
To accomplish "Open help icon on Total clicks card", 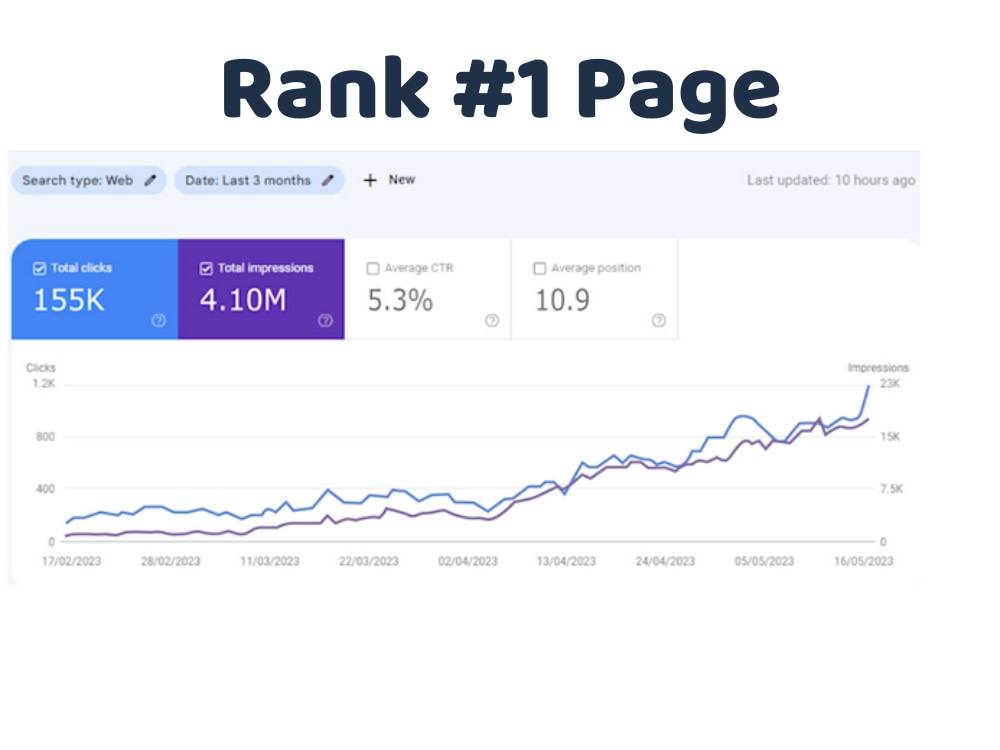I will [x=159, y=320].
